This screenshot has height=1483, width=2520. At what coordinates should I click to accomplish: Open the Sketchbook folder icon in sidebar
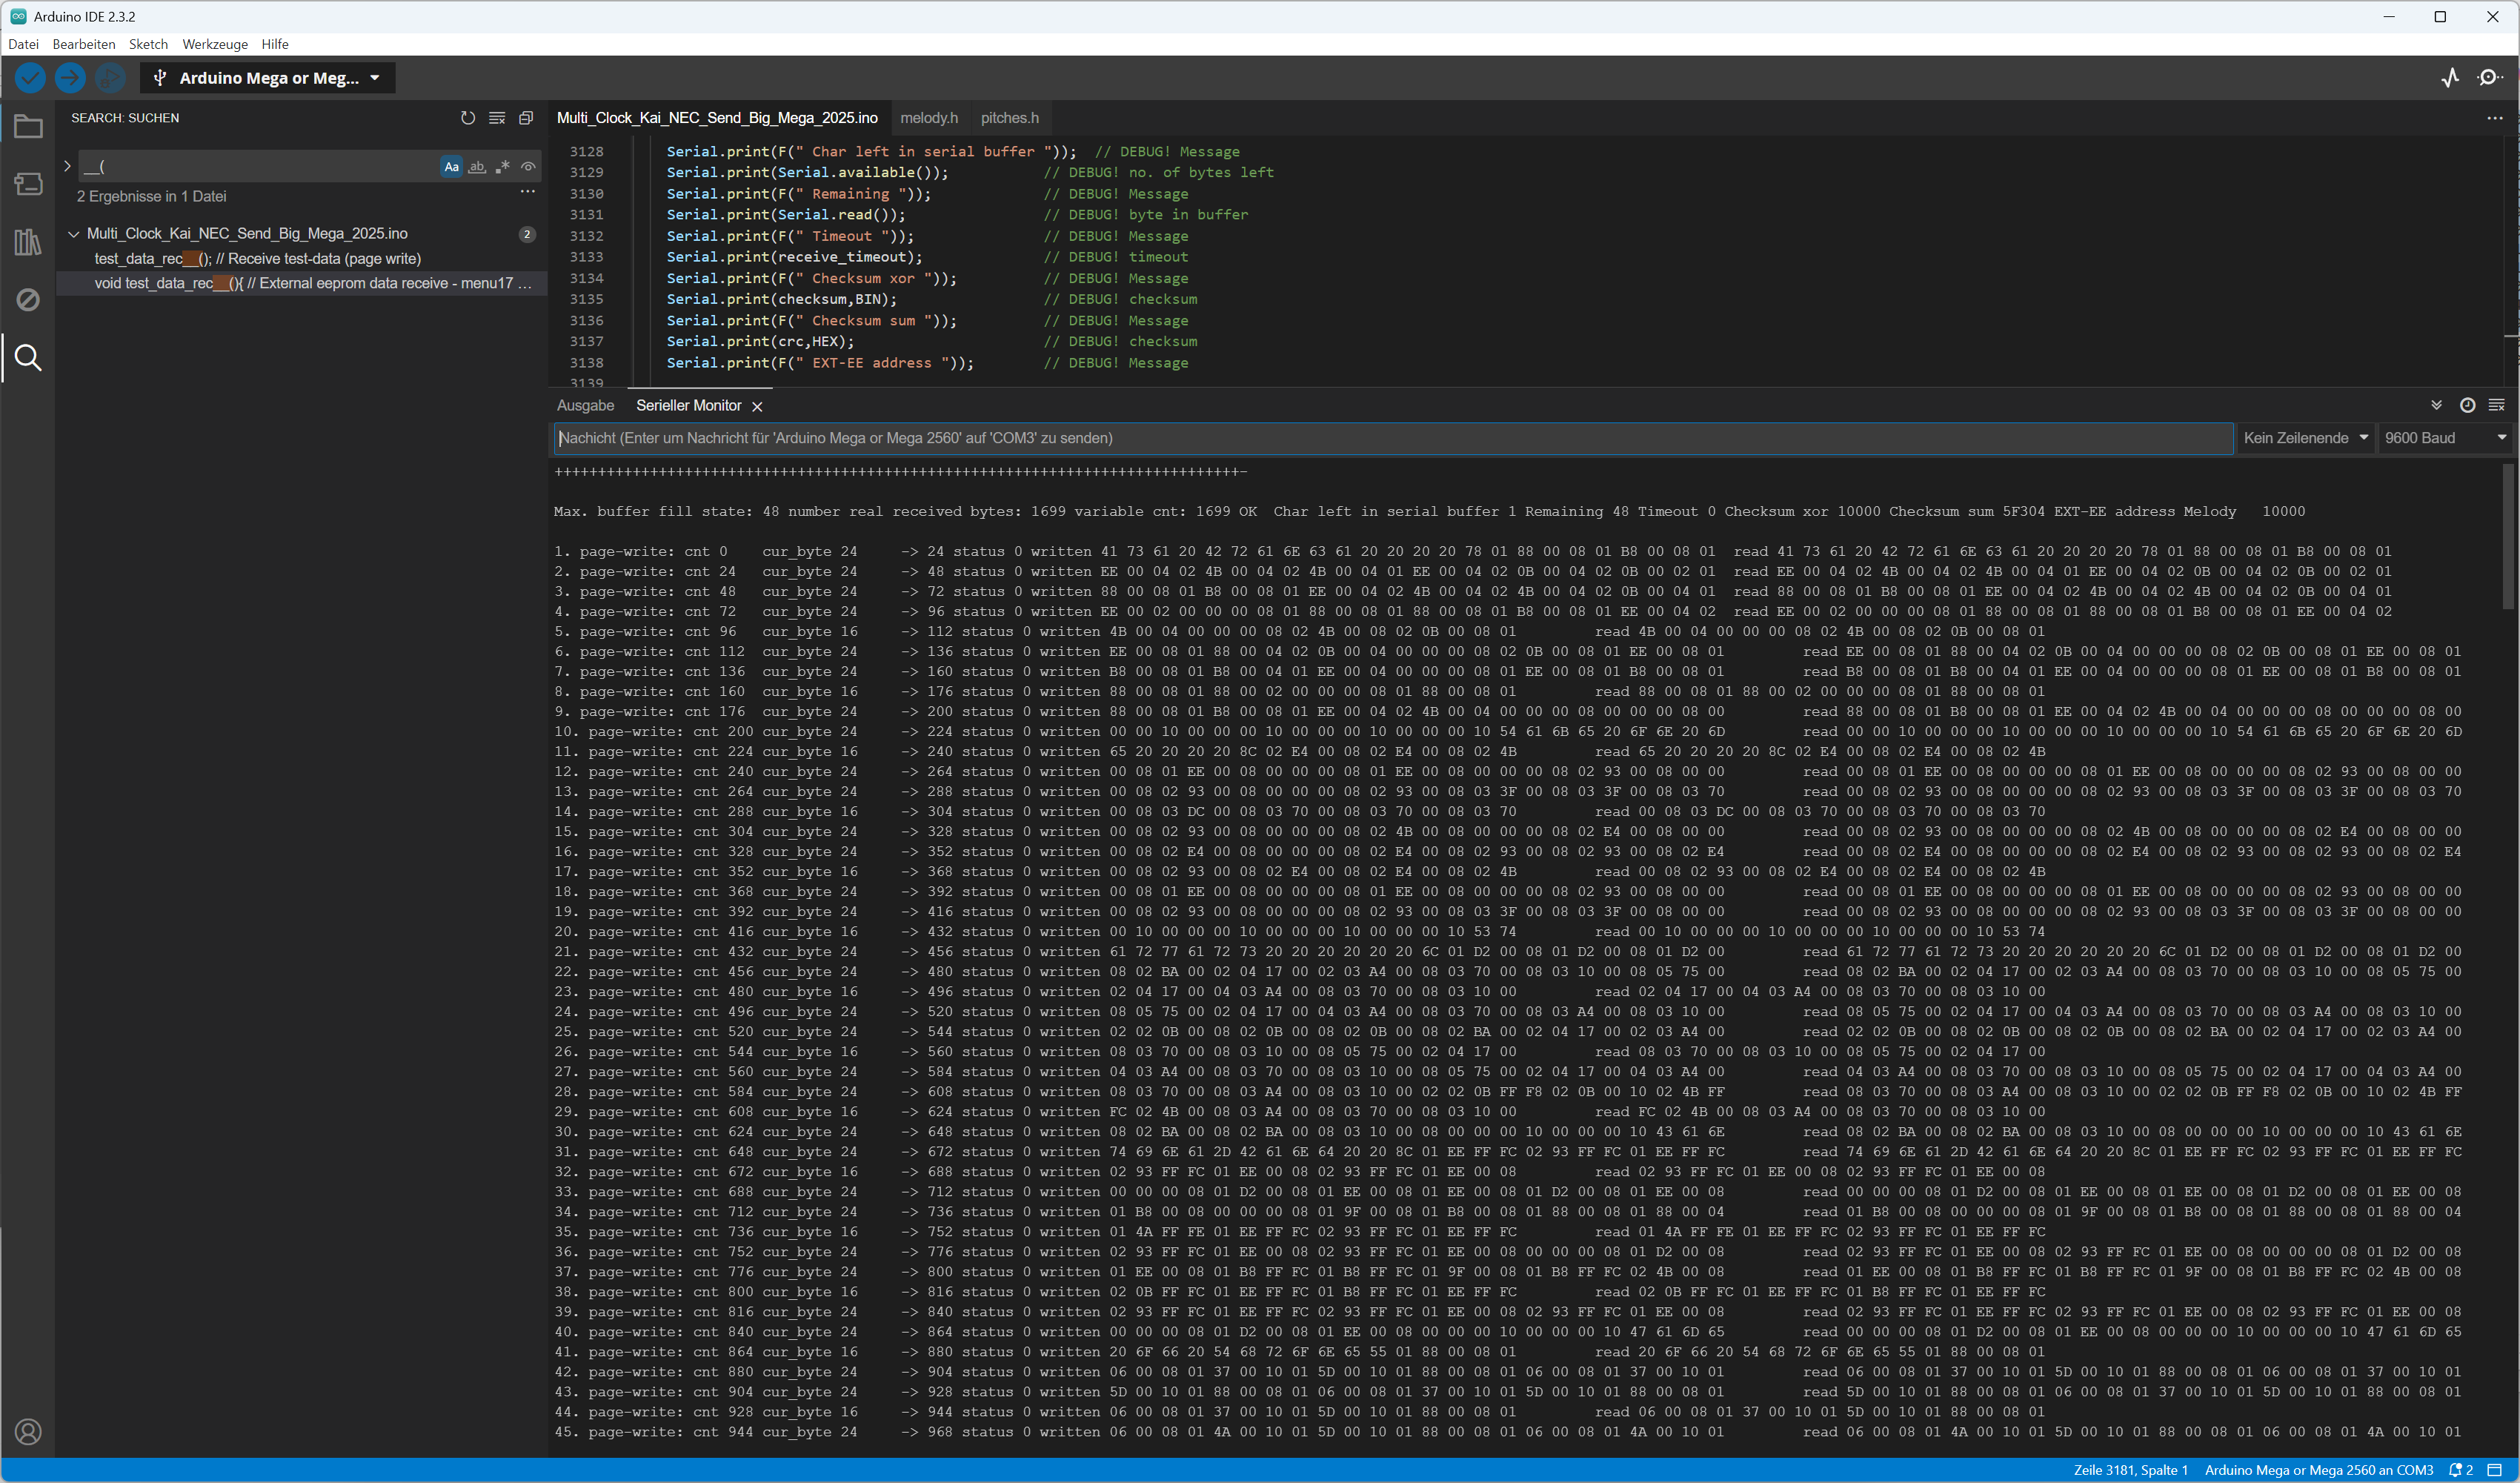pos(28,127)
